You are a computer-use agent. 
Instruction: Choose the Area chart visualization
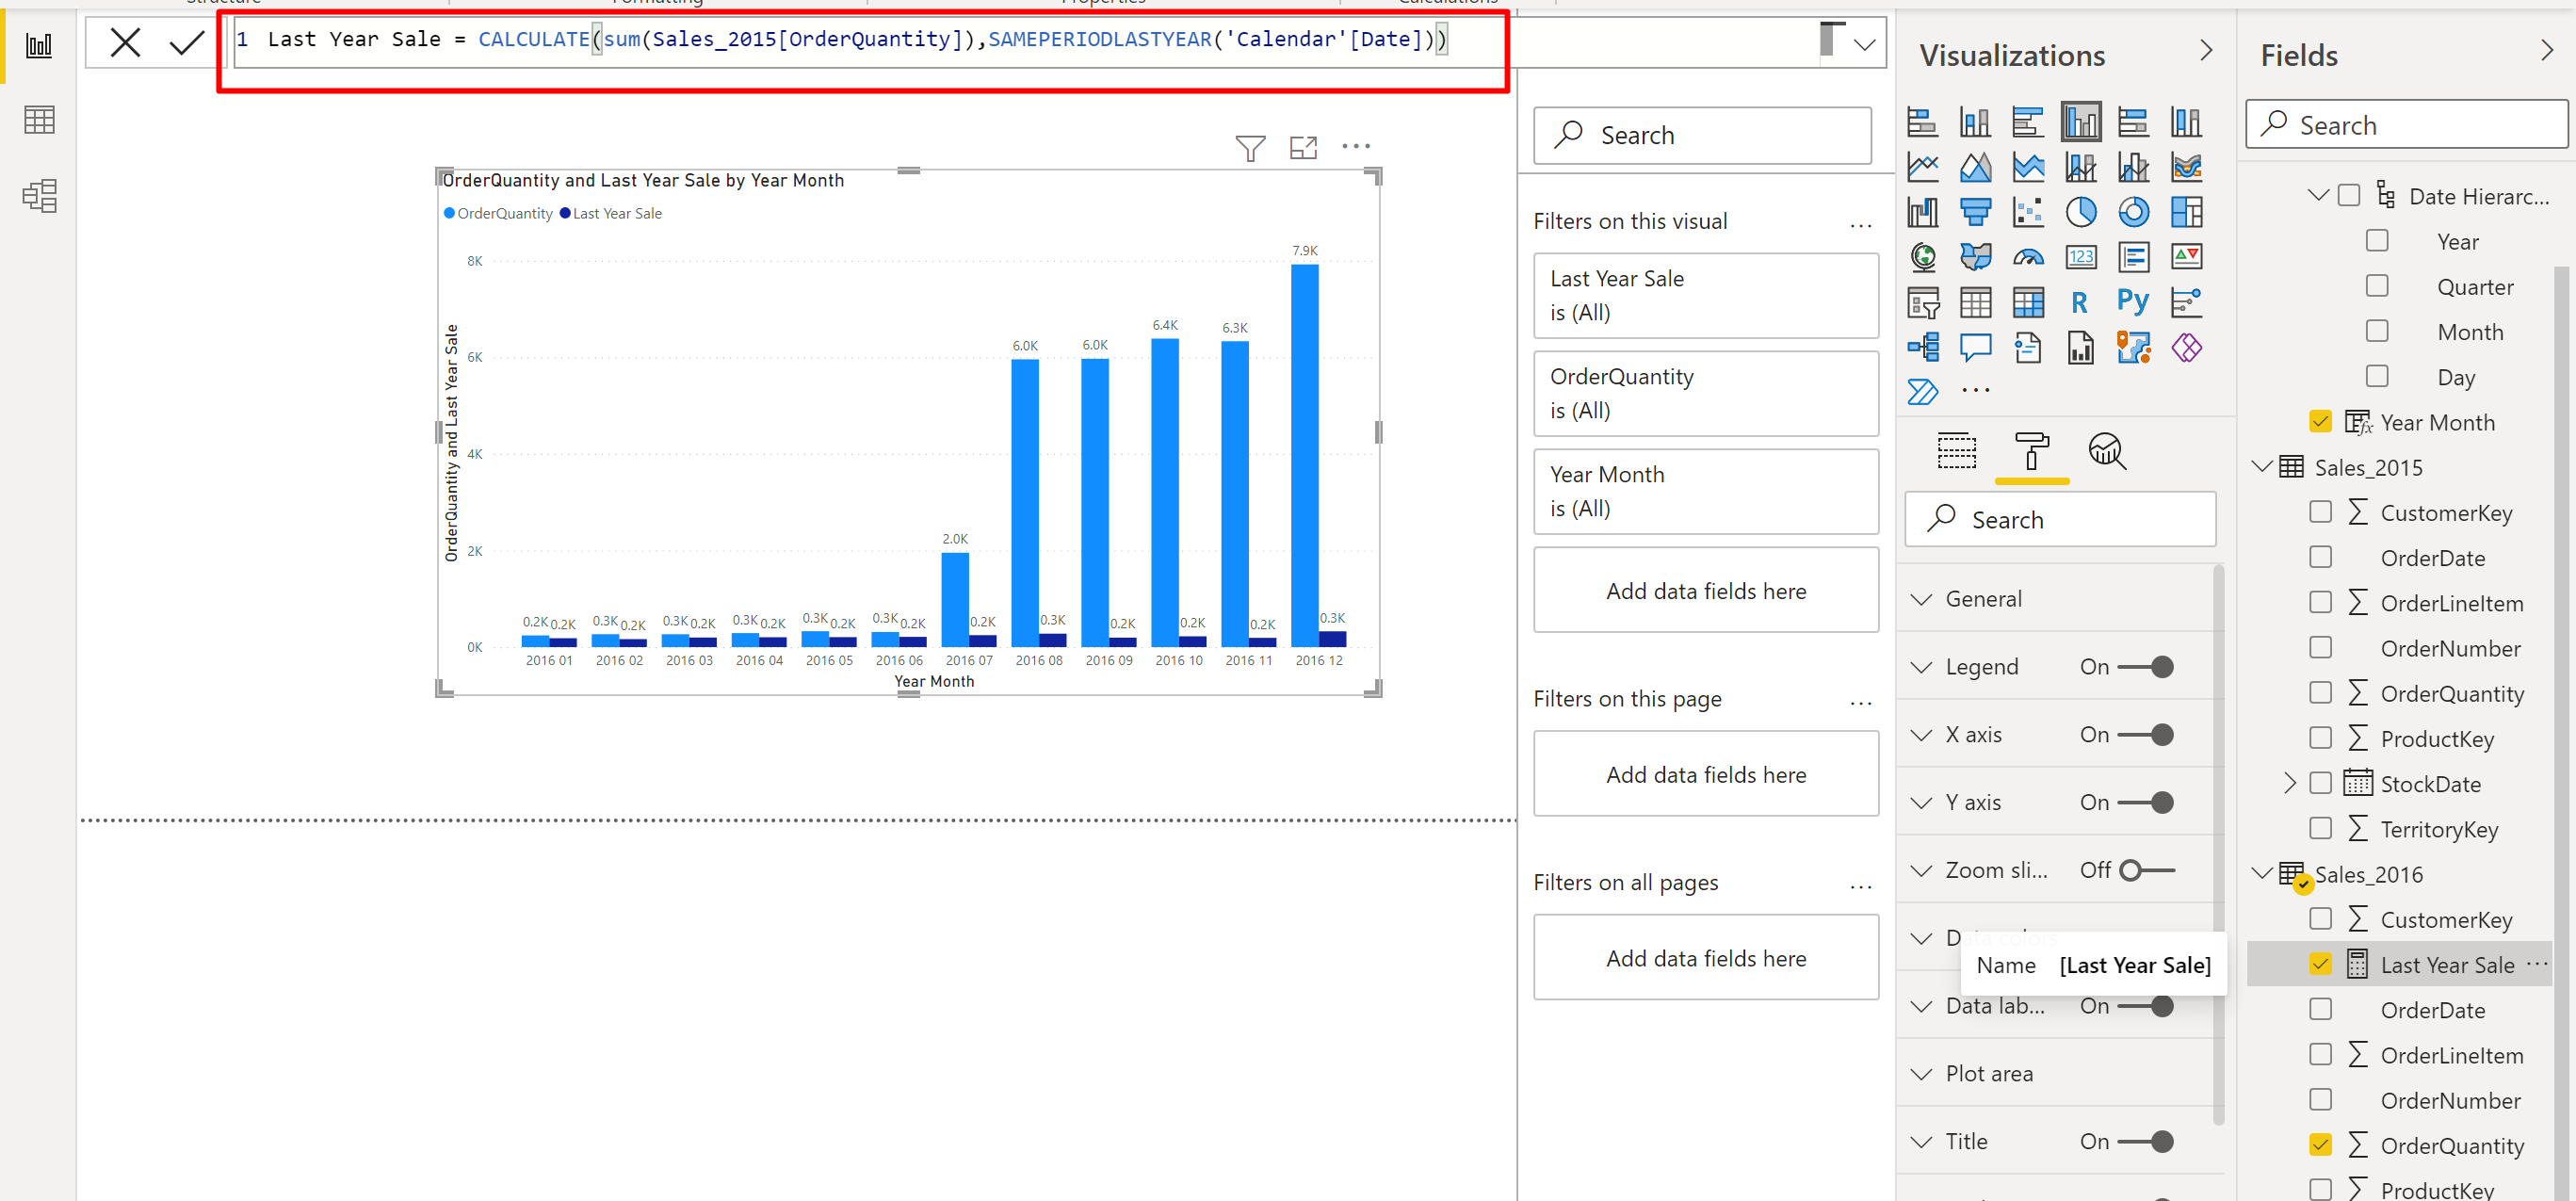point(1975,167)
